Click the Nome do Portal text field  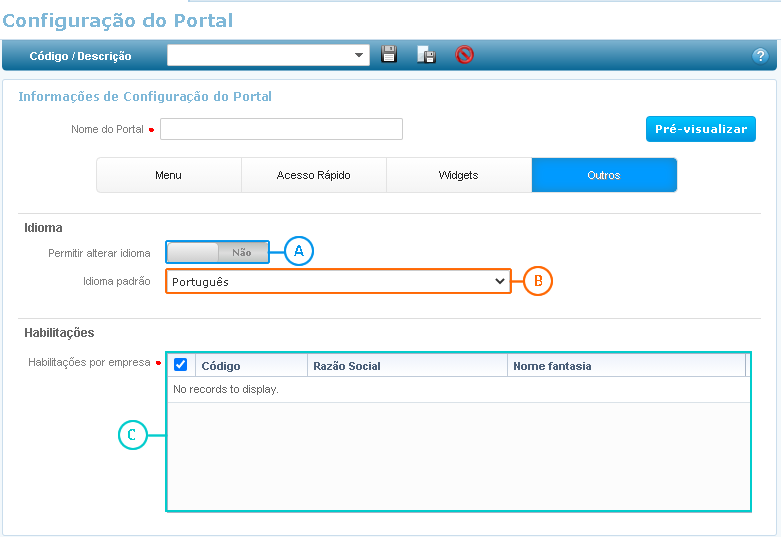pos(281,129)
